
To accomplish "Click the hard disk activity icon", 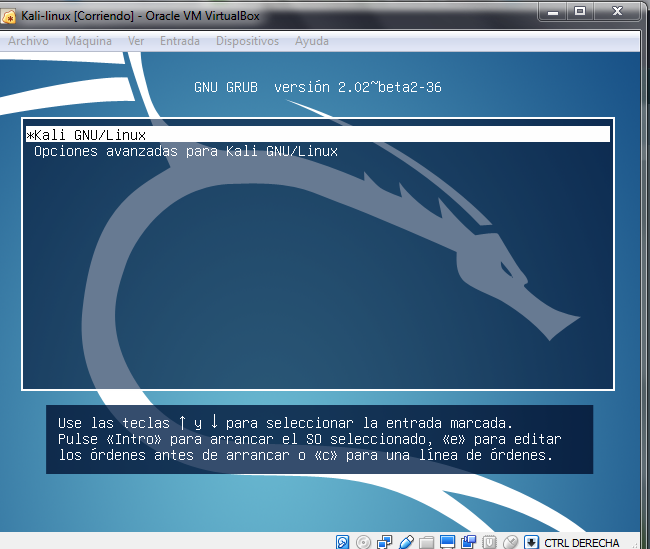I will coord(343,541).
